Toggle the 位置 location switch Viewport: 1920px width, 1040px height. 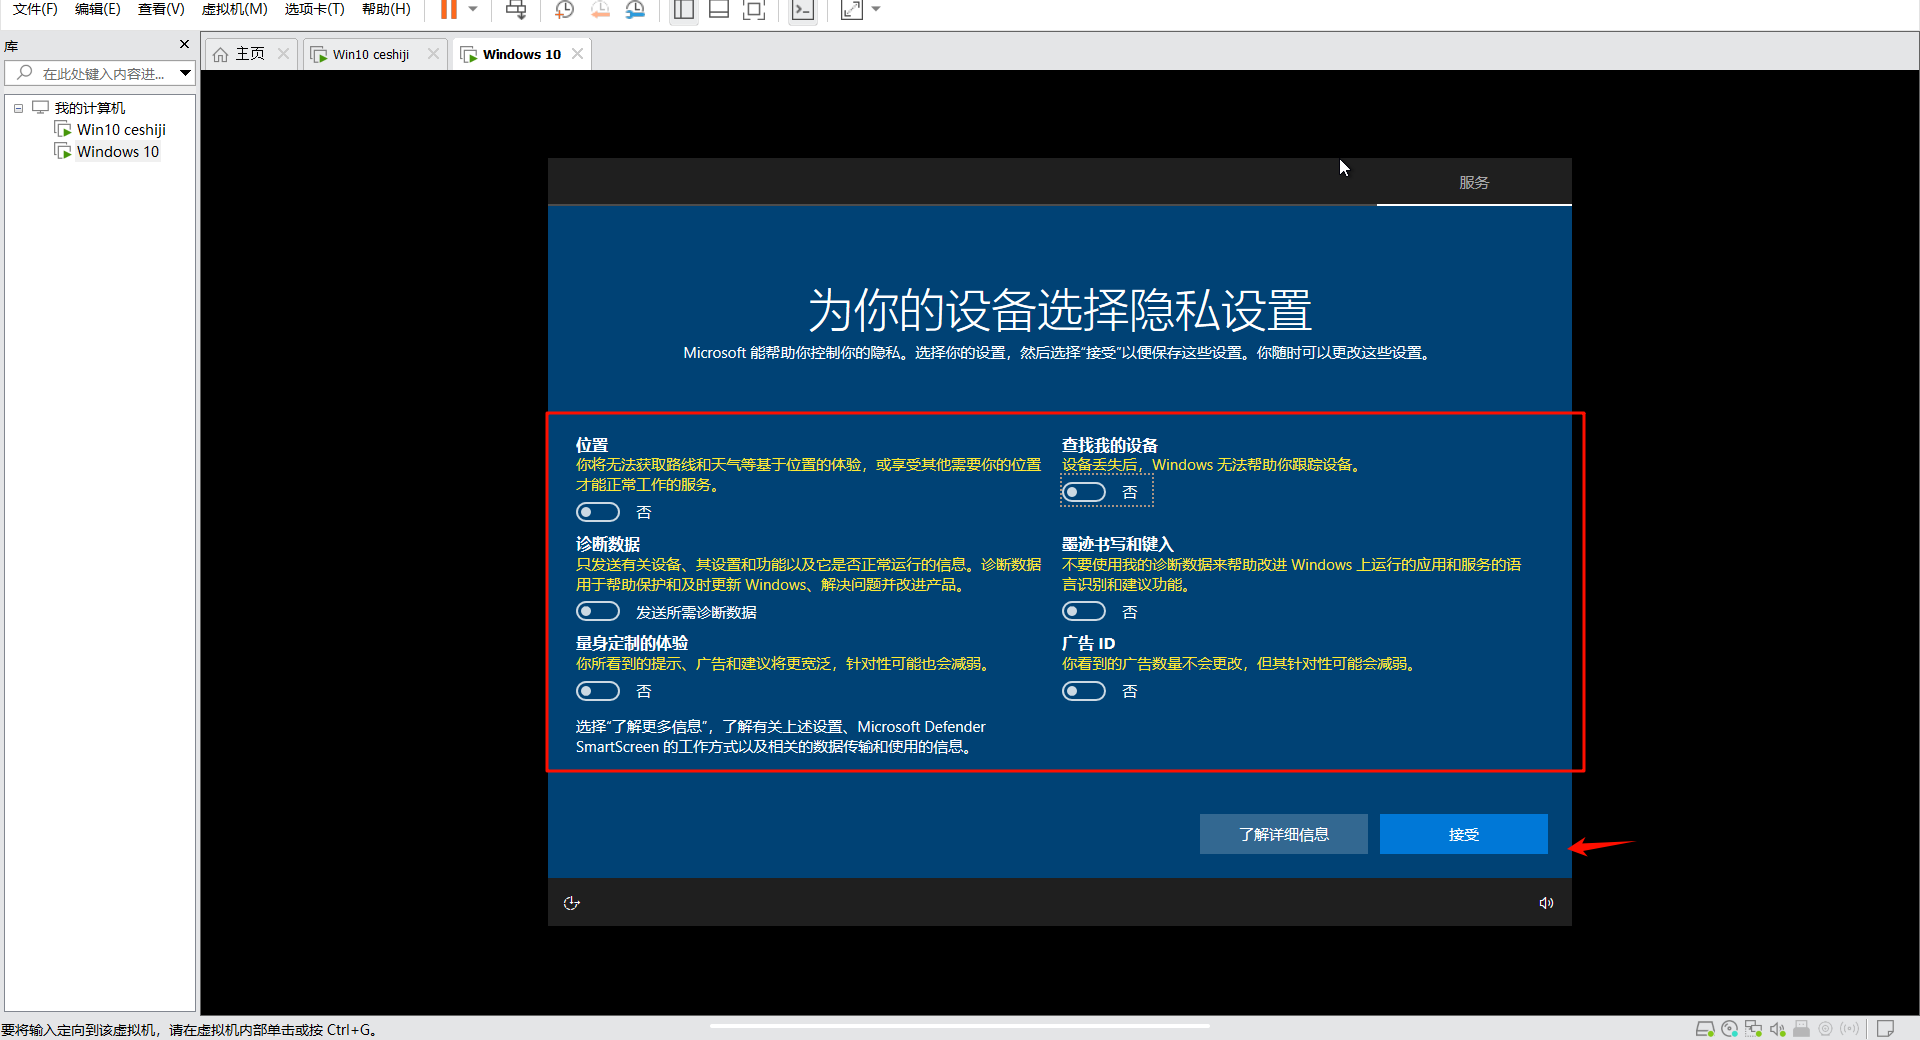click(x=598, y=512)
